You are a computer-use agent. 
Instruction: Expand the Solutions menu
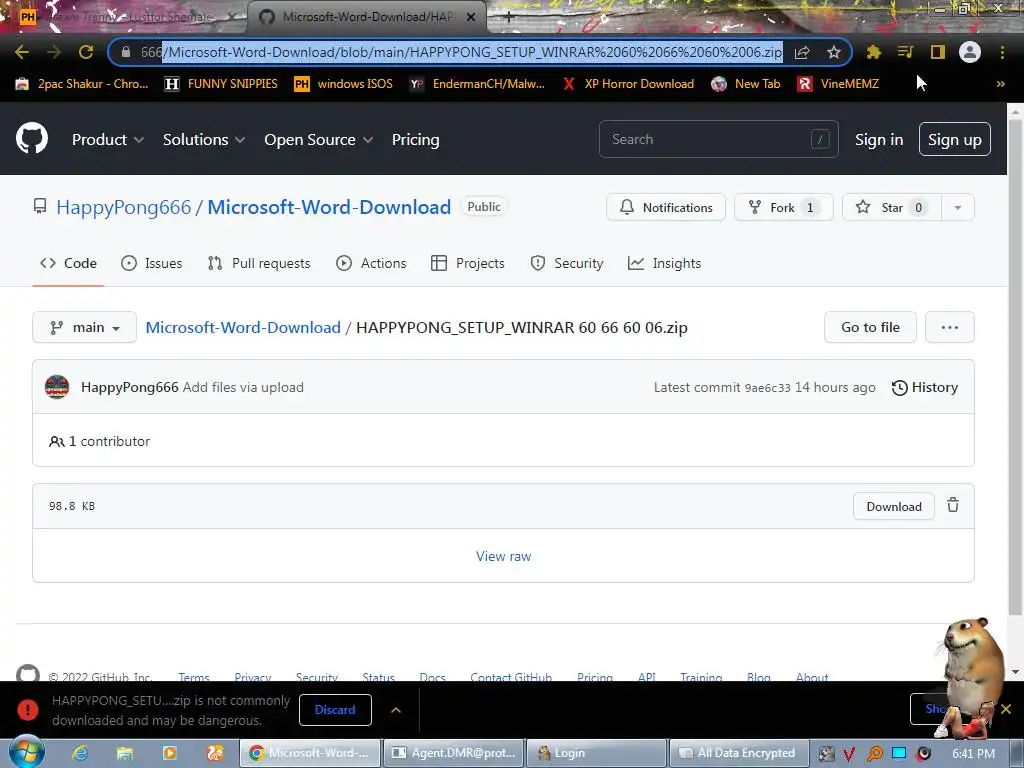click(204, 140)
